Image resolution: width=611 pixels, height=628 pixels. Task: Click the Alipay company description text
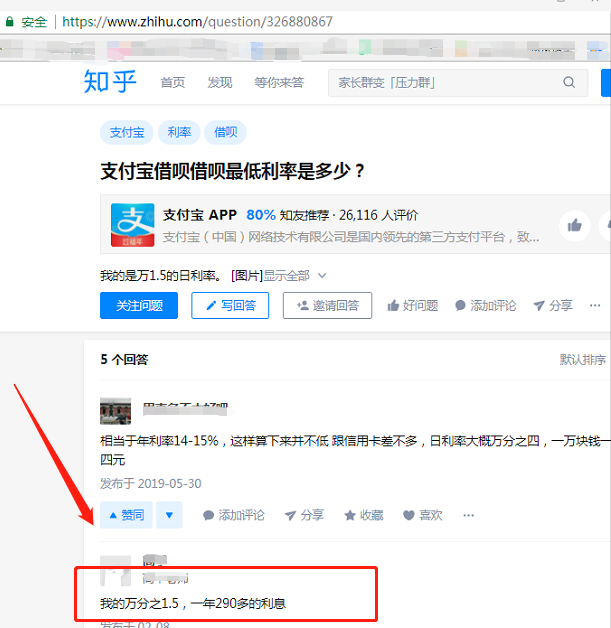coord(351,237)
